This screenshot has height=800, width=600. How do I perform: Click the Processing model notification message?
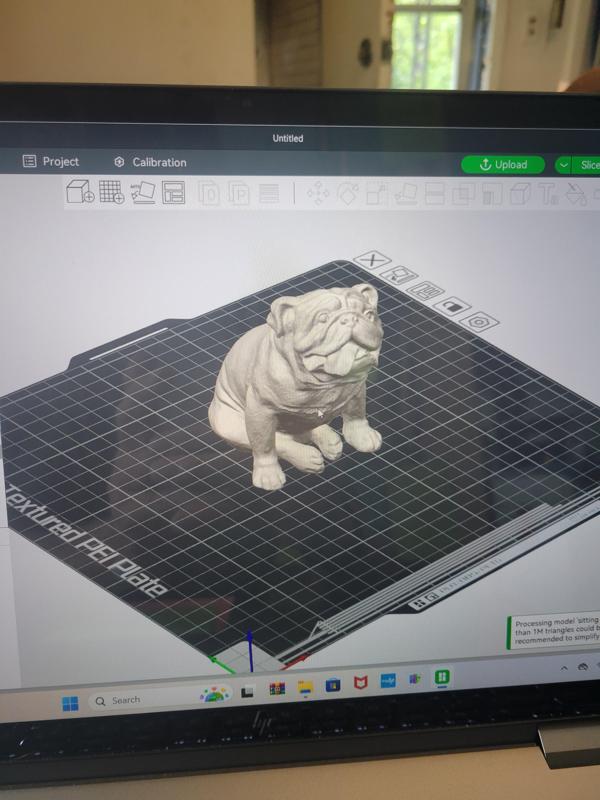pos(554,631)
